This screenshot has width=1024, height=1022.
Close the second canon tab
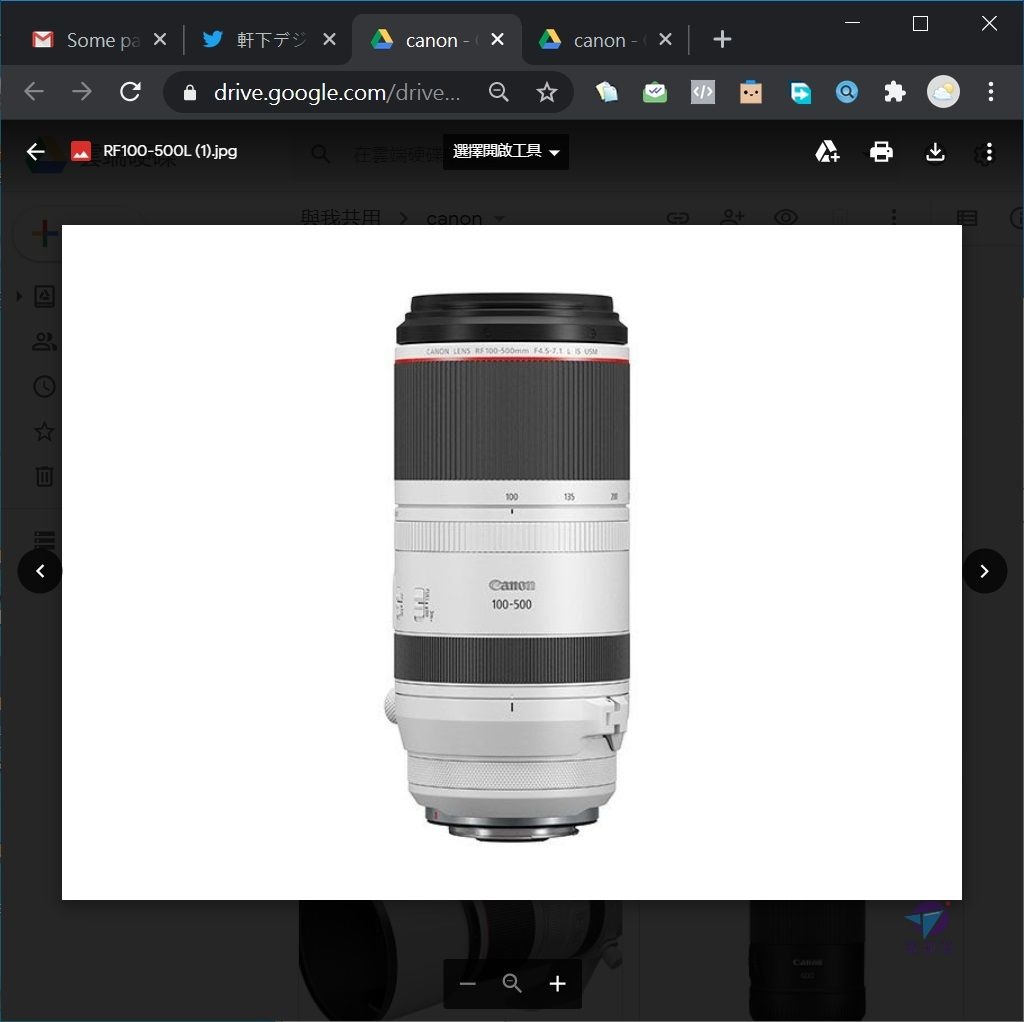[x=665, y=40]
